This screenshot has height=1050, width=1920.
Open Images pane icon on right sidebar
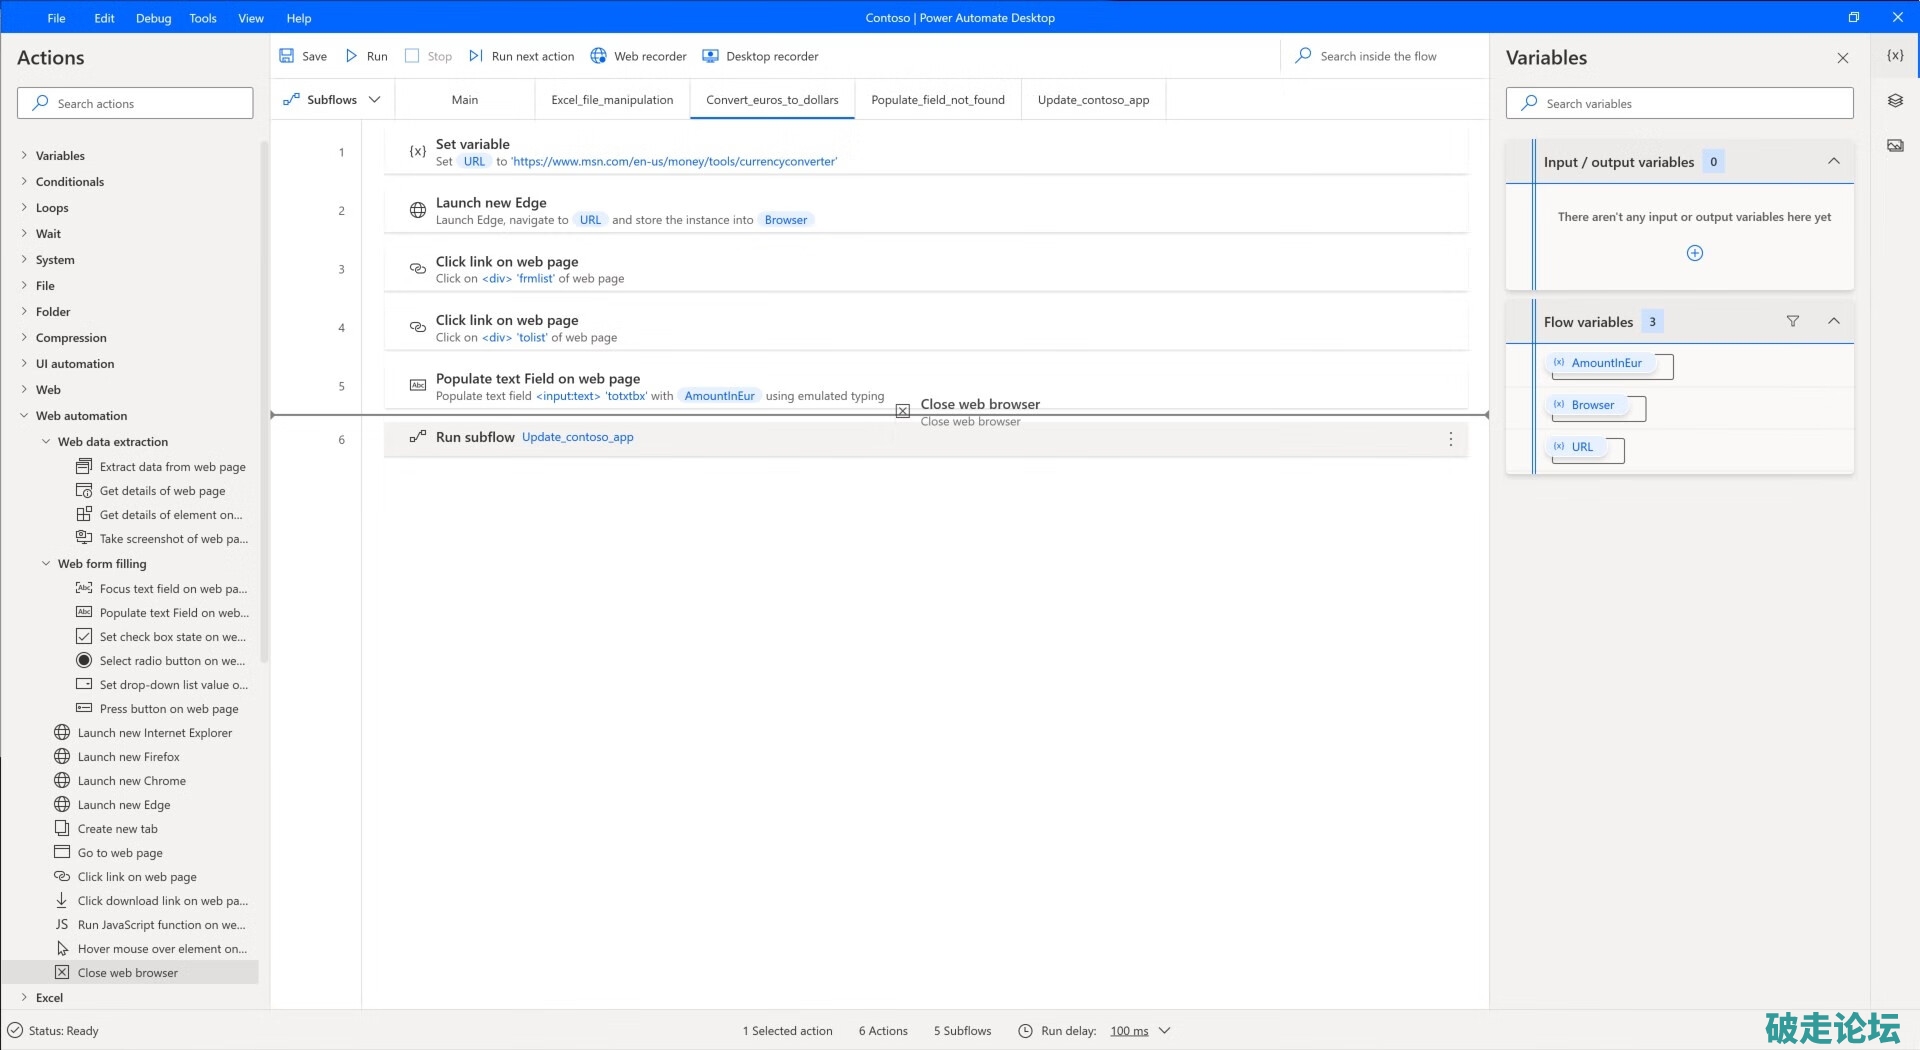pos(1895,146)
